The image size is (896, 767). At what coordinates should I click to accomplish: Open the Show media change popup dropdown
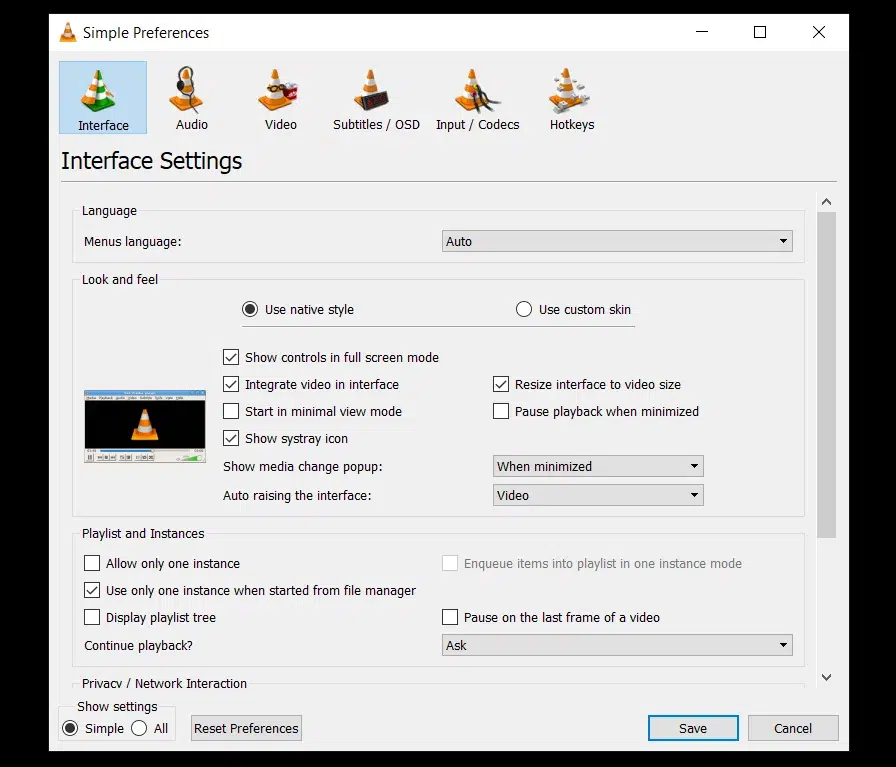click(x=598, y=466)
